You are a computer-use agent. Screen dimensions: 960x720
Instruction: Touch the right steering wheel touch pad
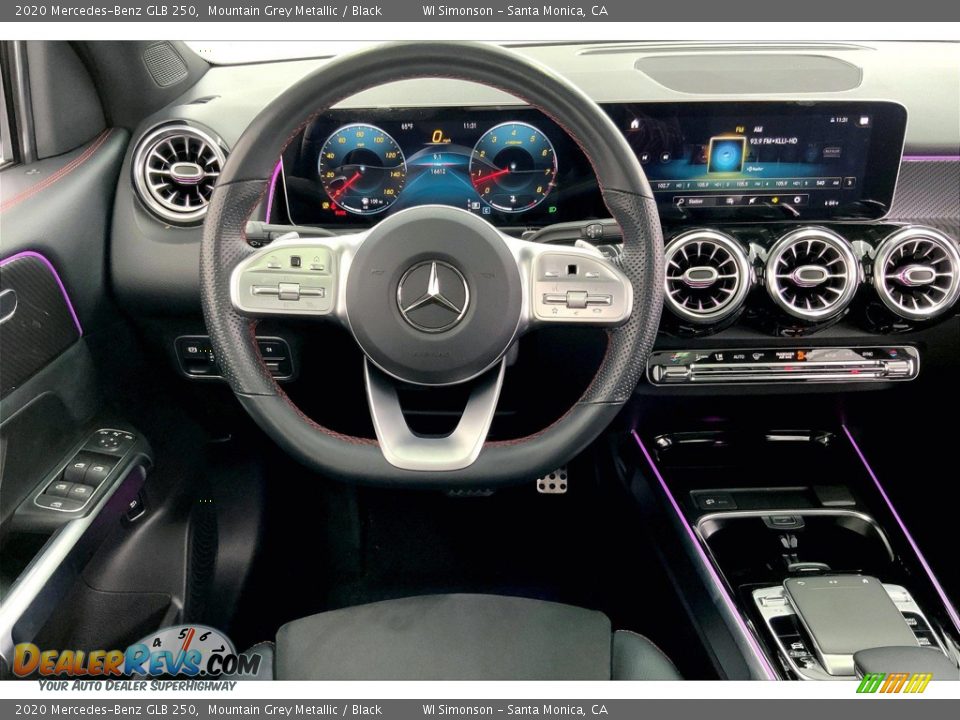tap(572, 269)
